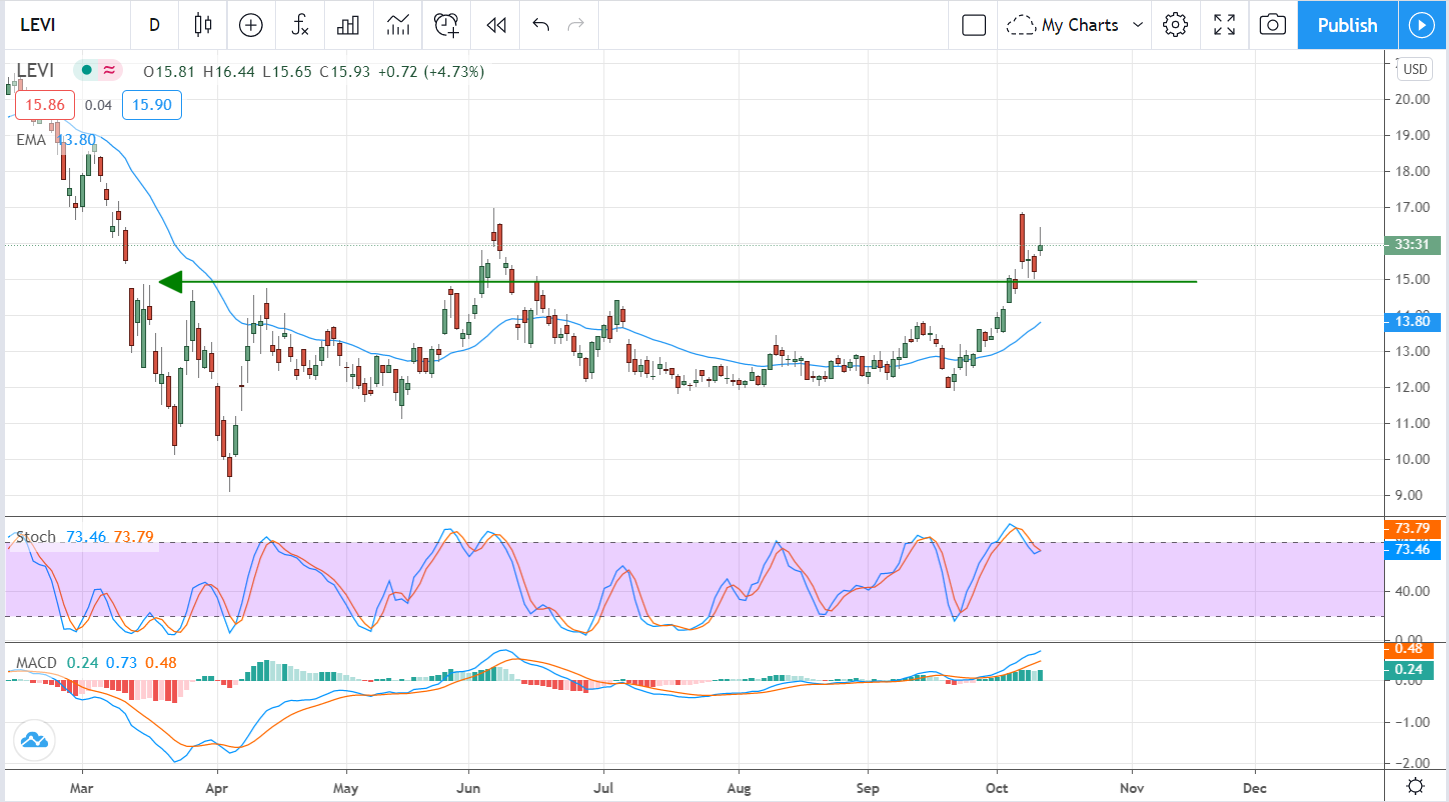Open the indicator templates icon
The height and width of the screenshot is (802, 1449).
tap(398, 25)
